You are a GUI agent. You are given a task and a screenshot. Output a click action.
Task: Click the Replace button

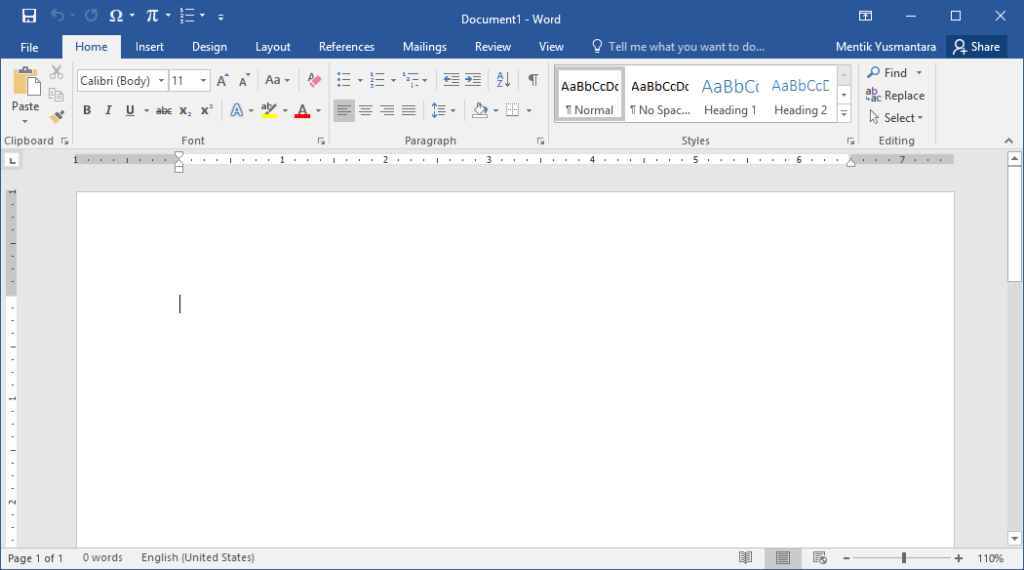(895, 96)
